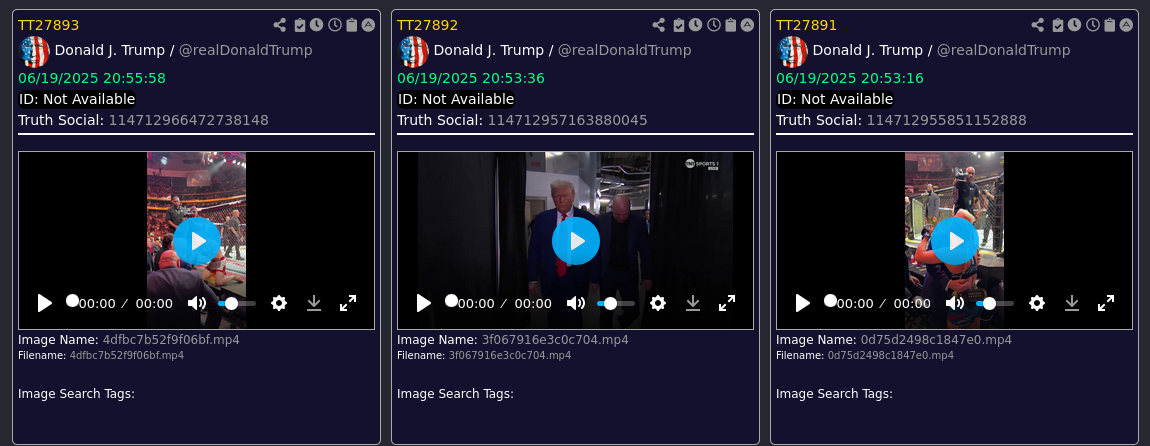Collapse card TT27893 with circle arrow
This screenshot has width=1150, height=446.
[x=368, y=25]
